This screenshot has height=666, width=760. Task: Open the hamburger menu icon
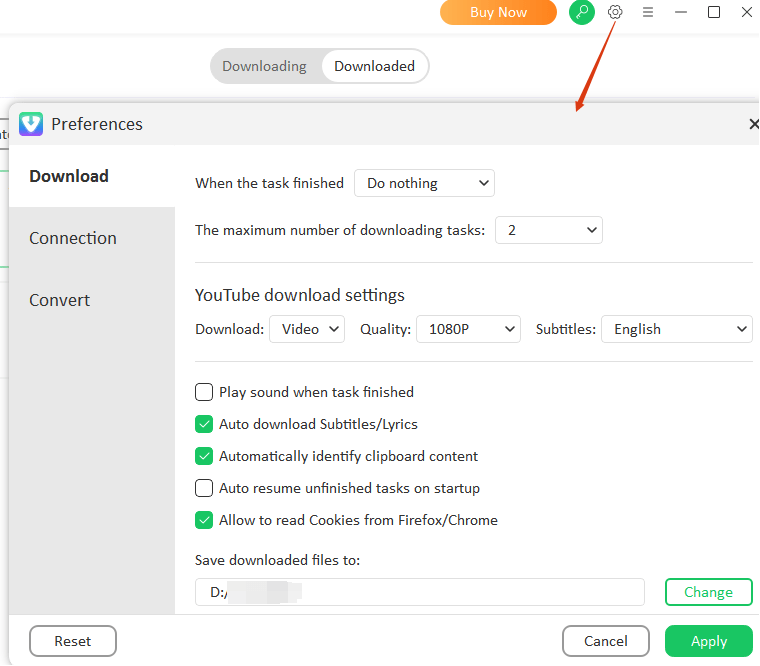click(648, 12)
